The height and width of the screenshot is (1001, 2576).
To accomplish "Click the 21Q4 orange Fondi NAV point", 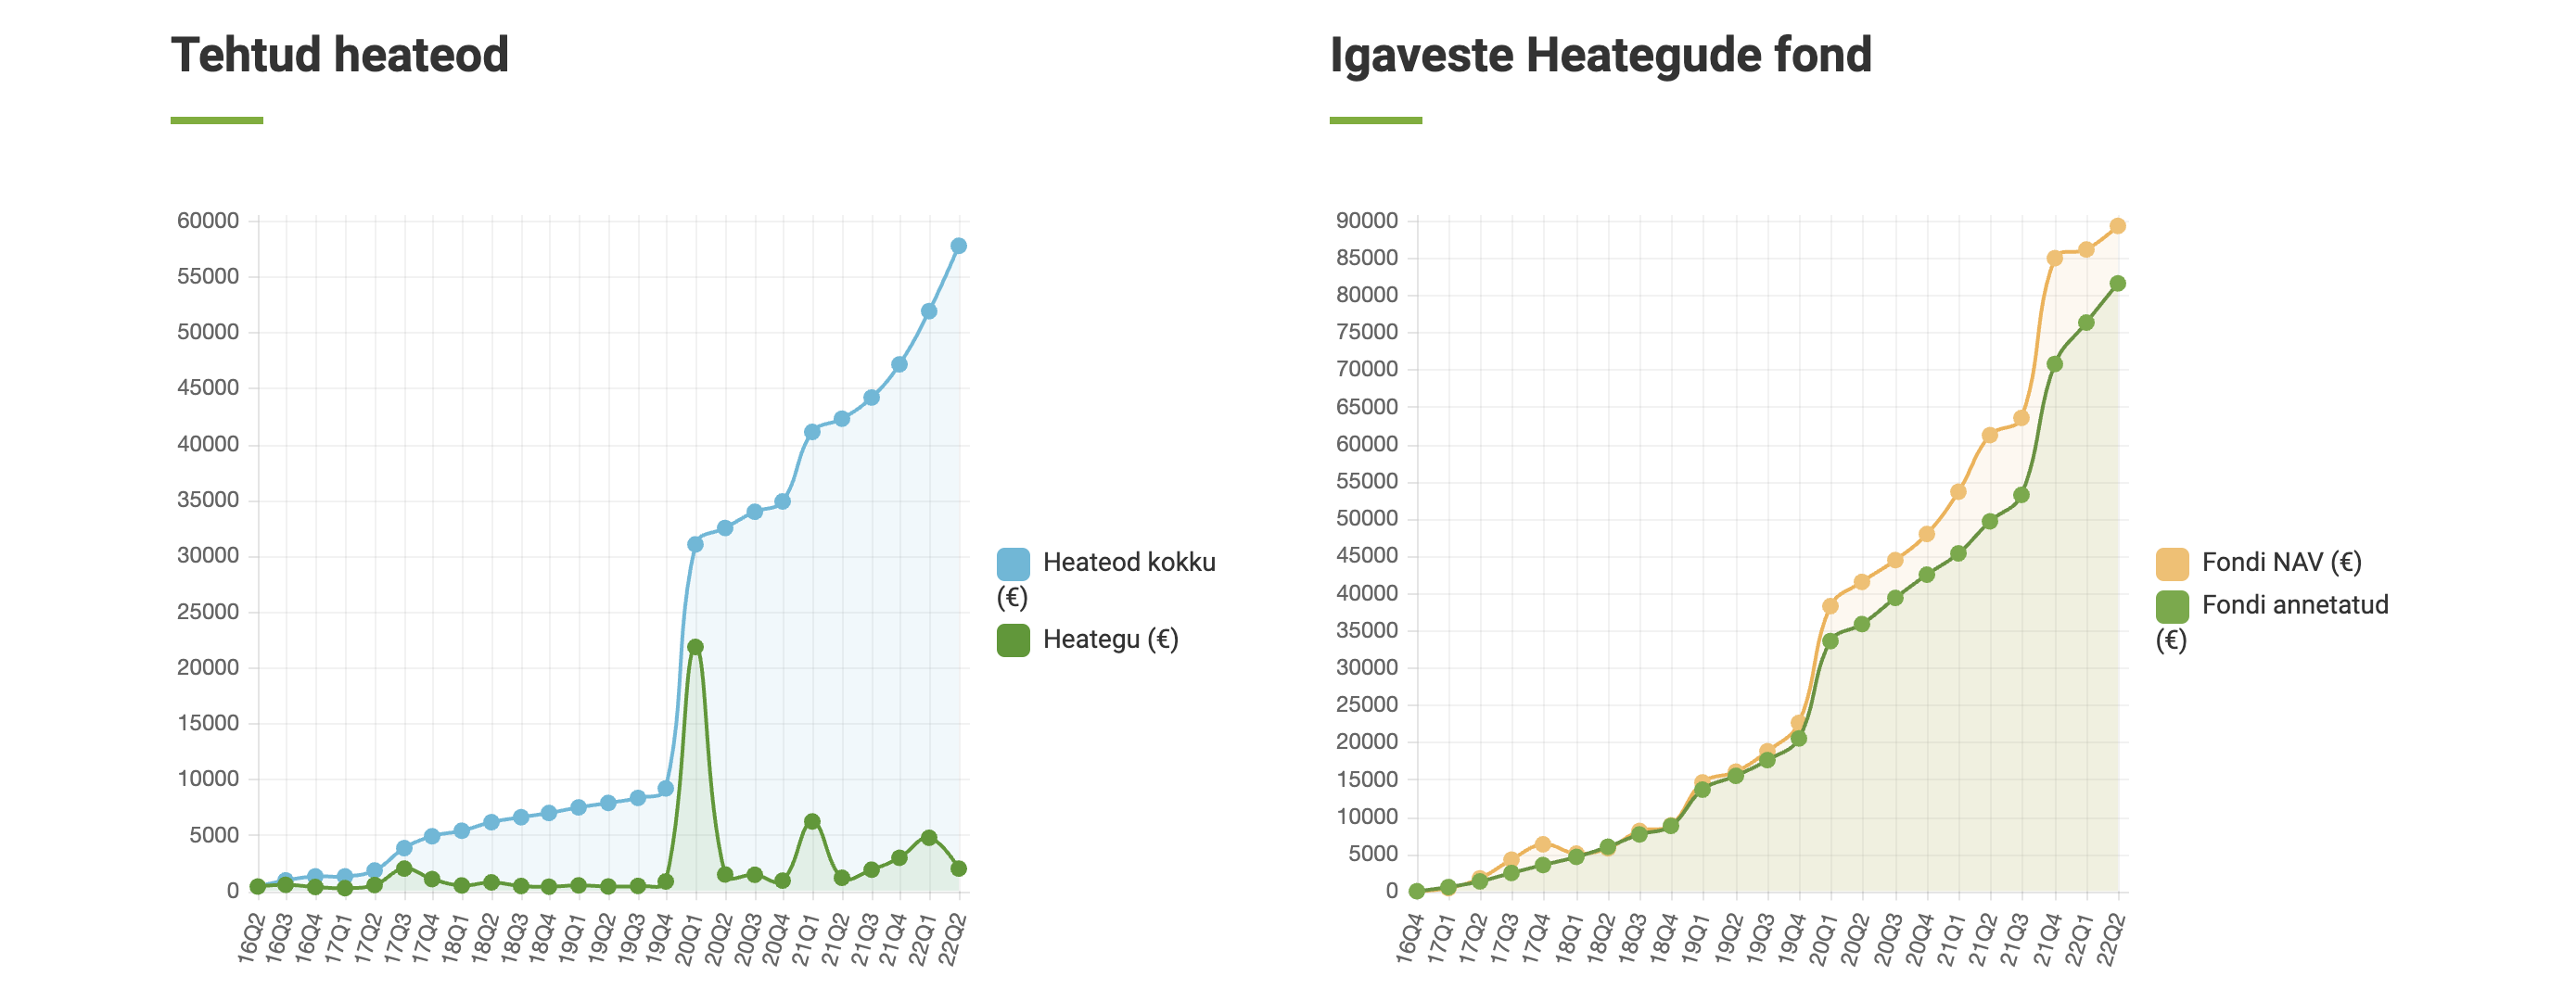I will coord(2054,258).
